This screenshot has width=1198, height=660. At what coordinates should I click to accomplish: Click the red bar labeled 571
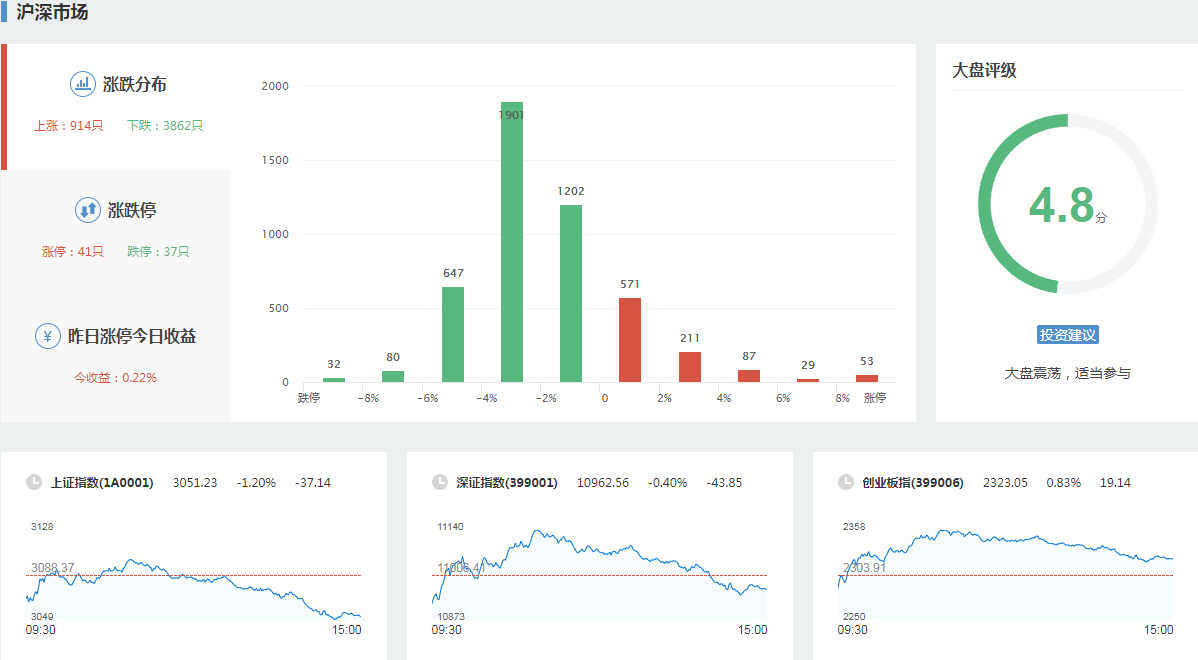629,340
